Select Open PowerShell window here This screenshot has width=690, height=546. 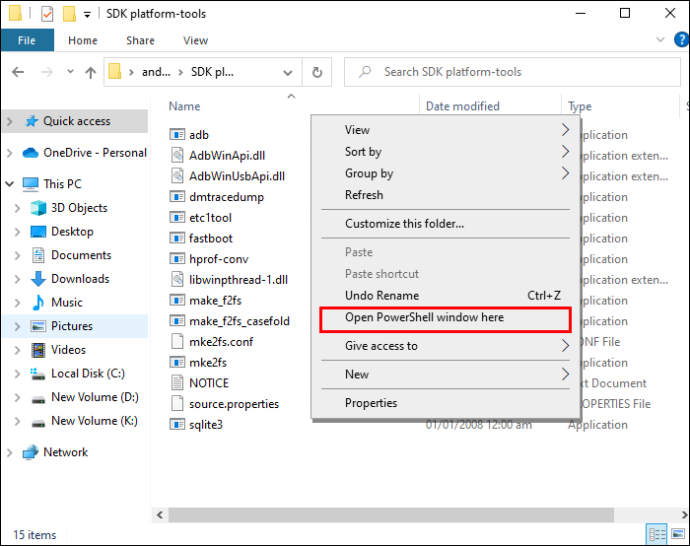pyautogui.click(x=445, y=317)
